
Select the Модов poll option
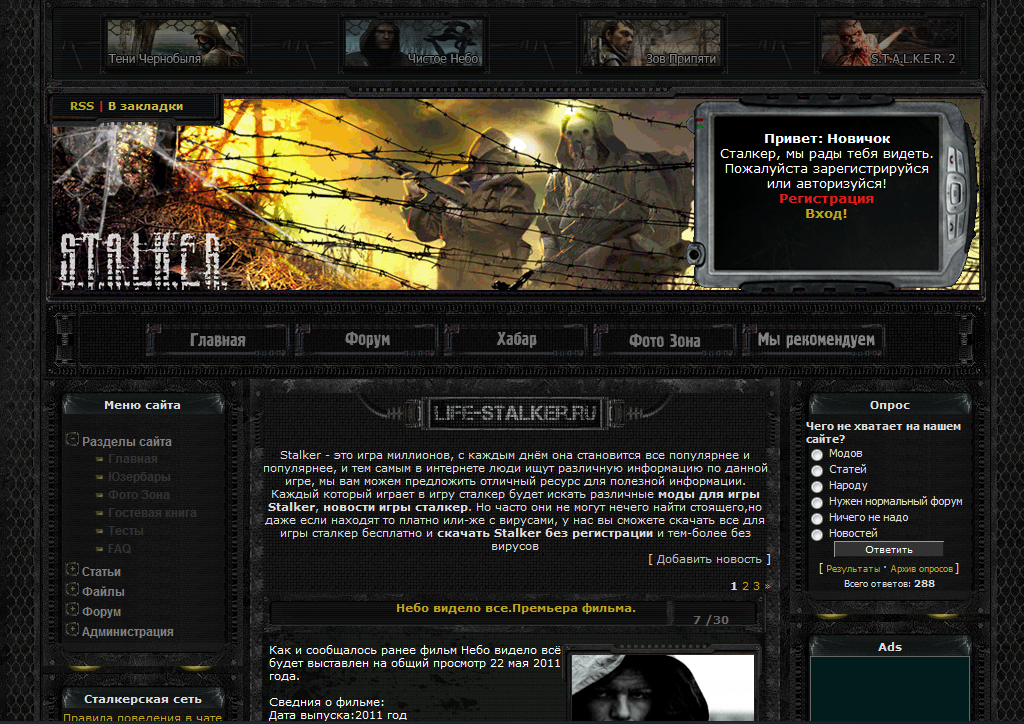point(816,454)
